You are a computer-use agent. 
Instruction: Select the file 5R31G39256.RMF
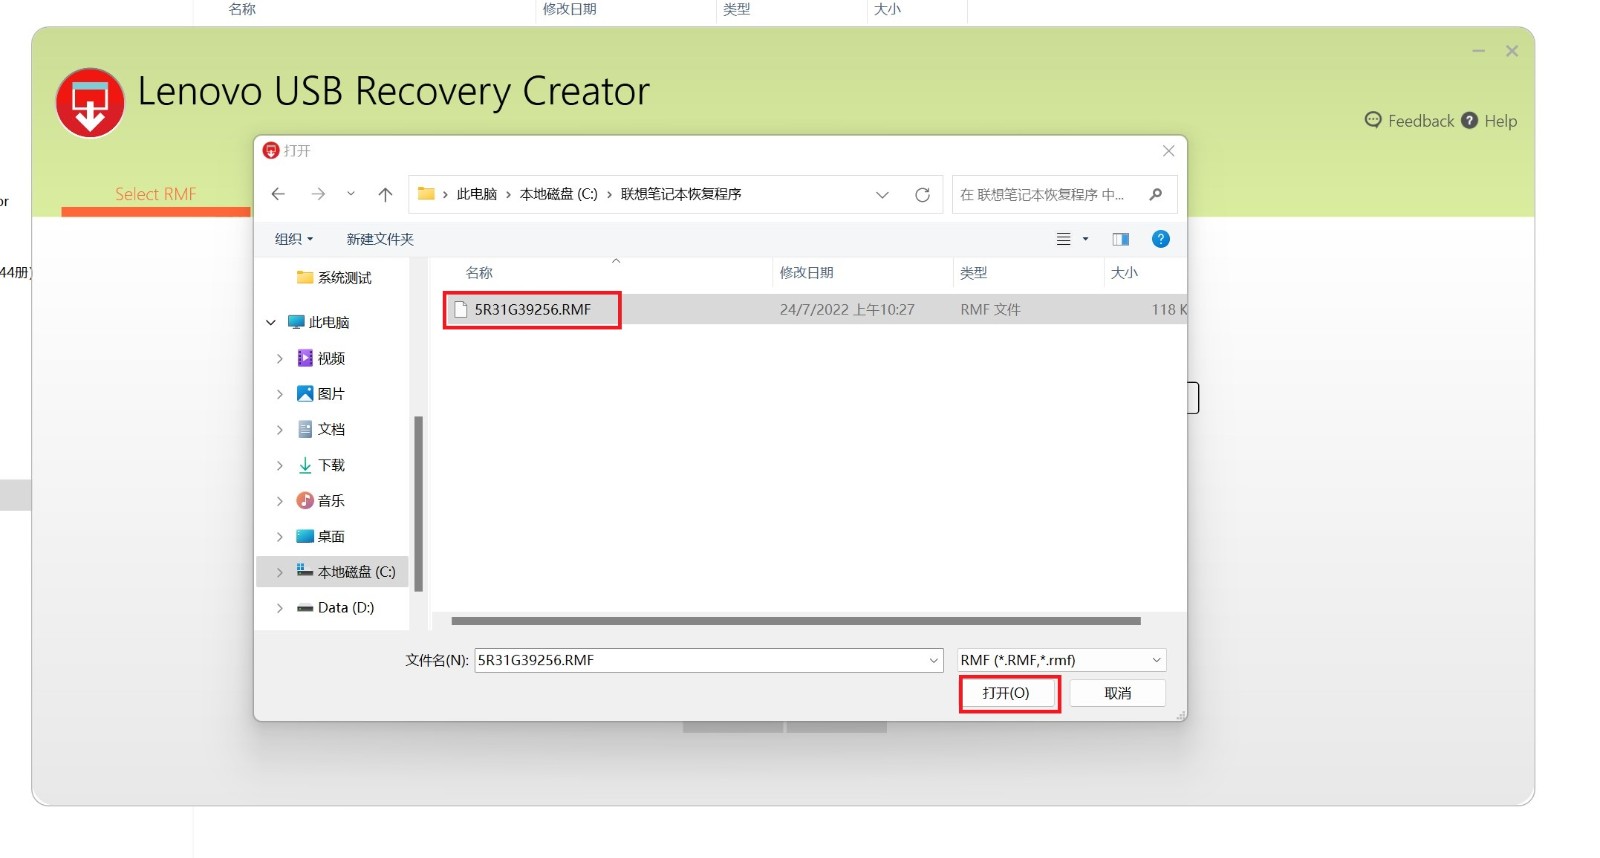pos(532,310)
